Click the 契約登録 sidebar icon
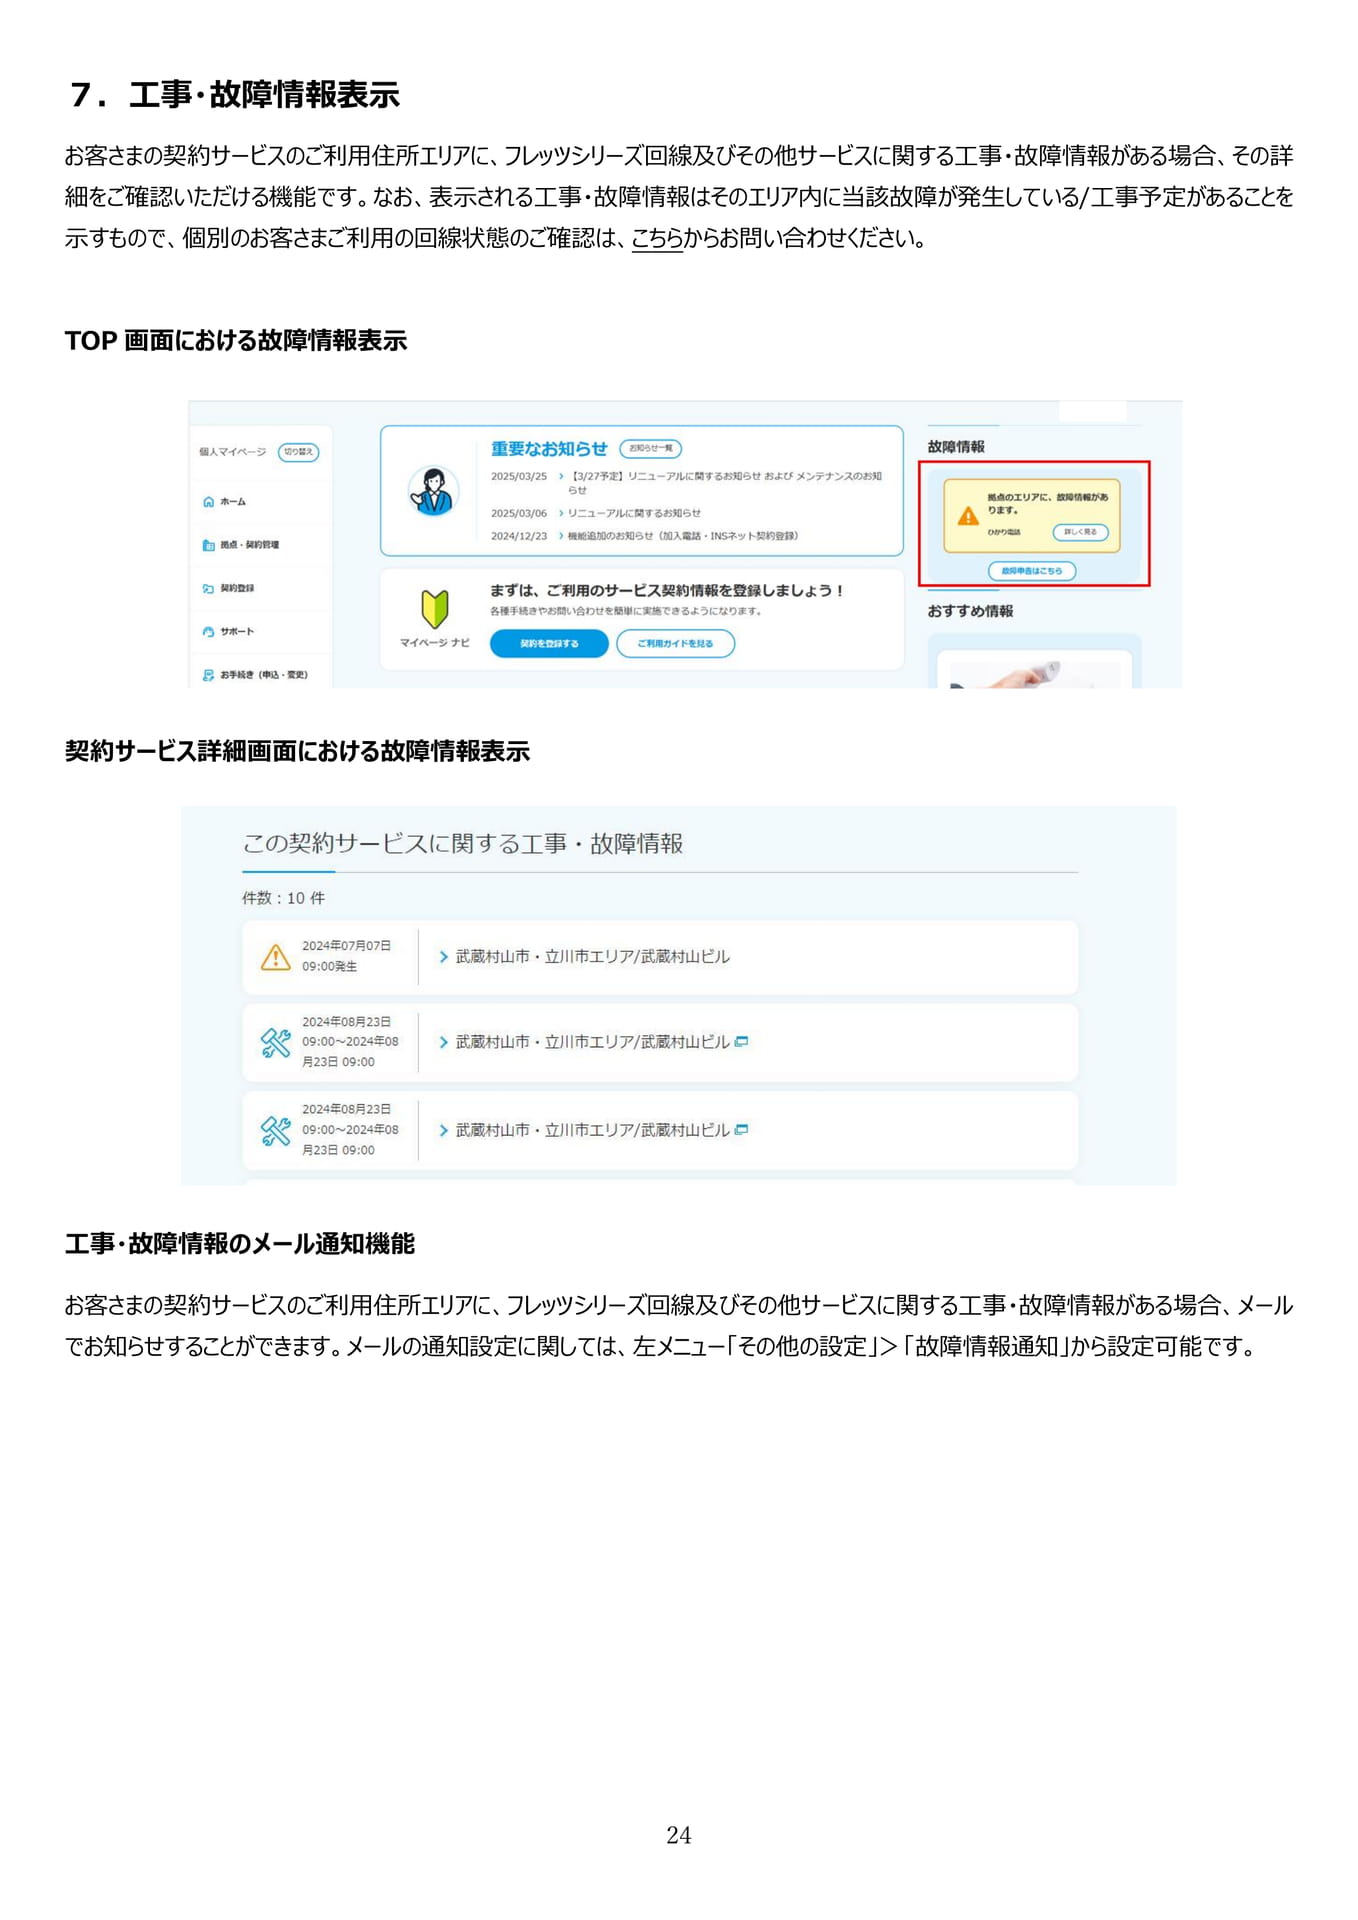 pos(208,589)
